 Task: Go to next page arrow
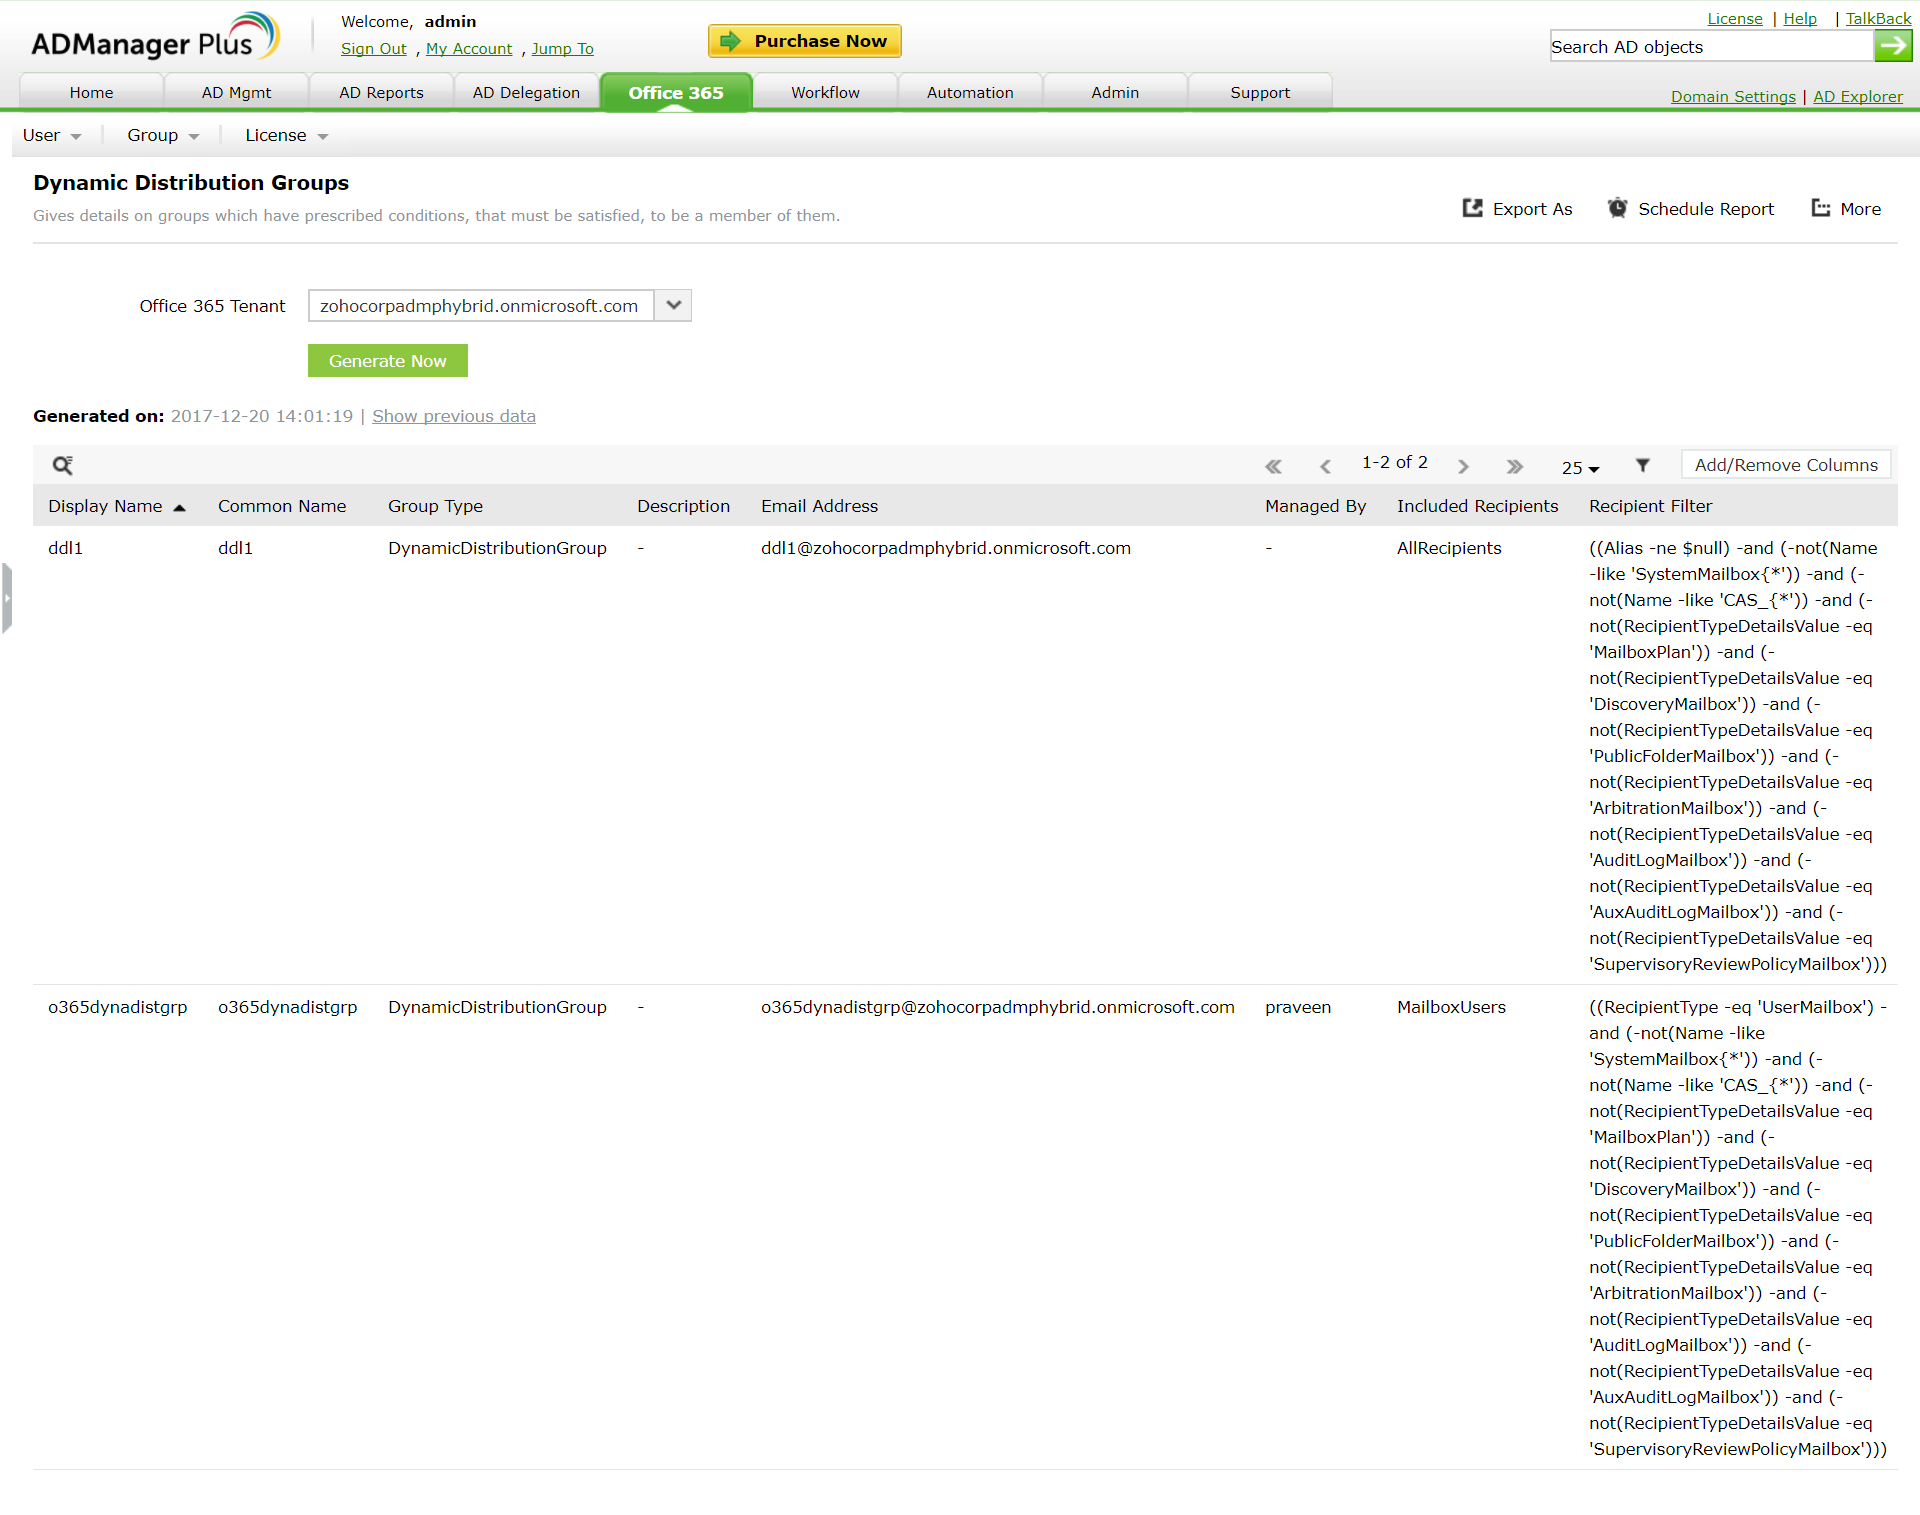click(x=1463, y=466)
